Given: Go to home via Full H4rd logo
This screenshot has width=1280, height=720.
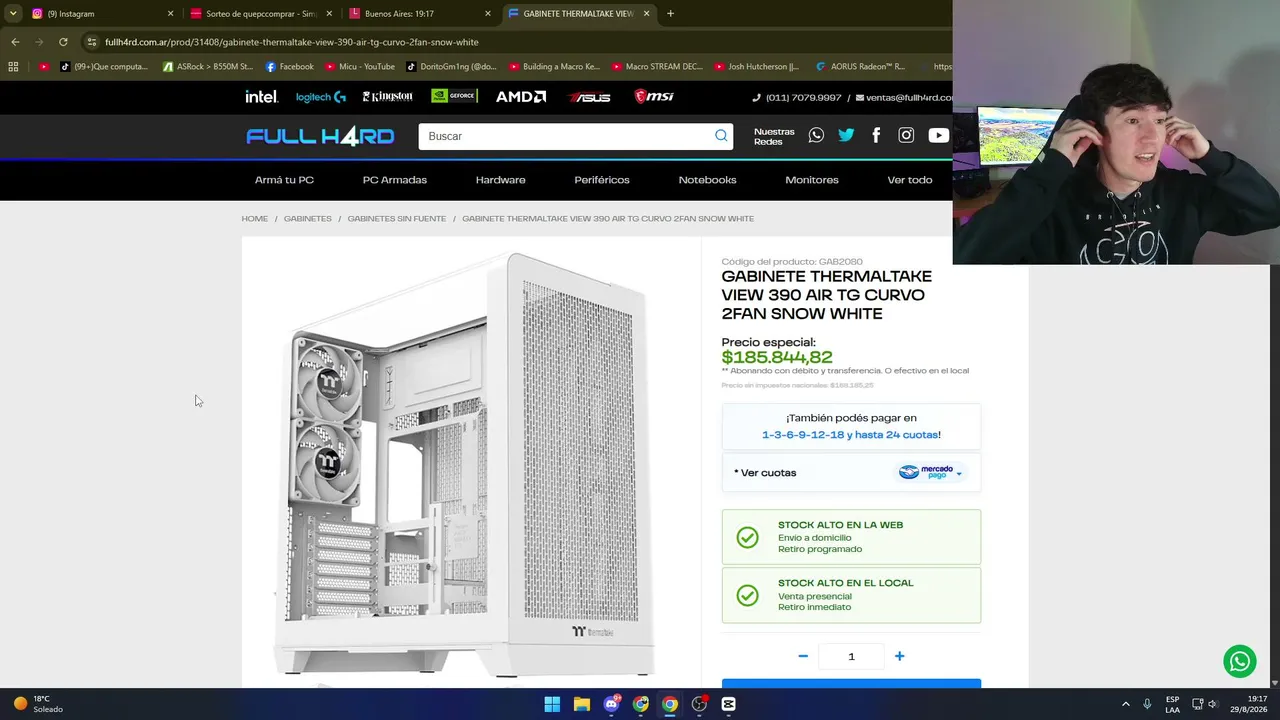Looking at the screenshot, I should (x=320, y=136).
